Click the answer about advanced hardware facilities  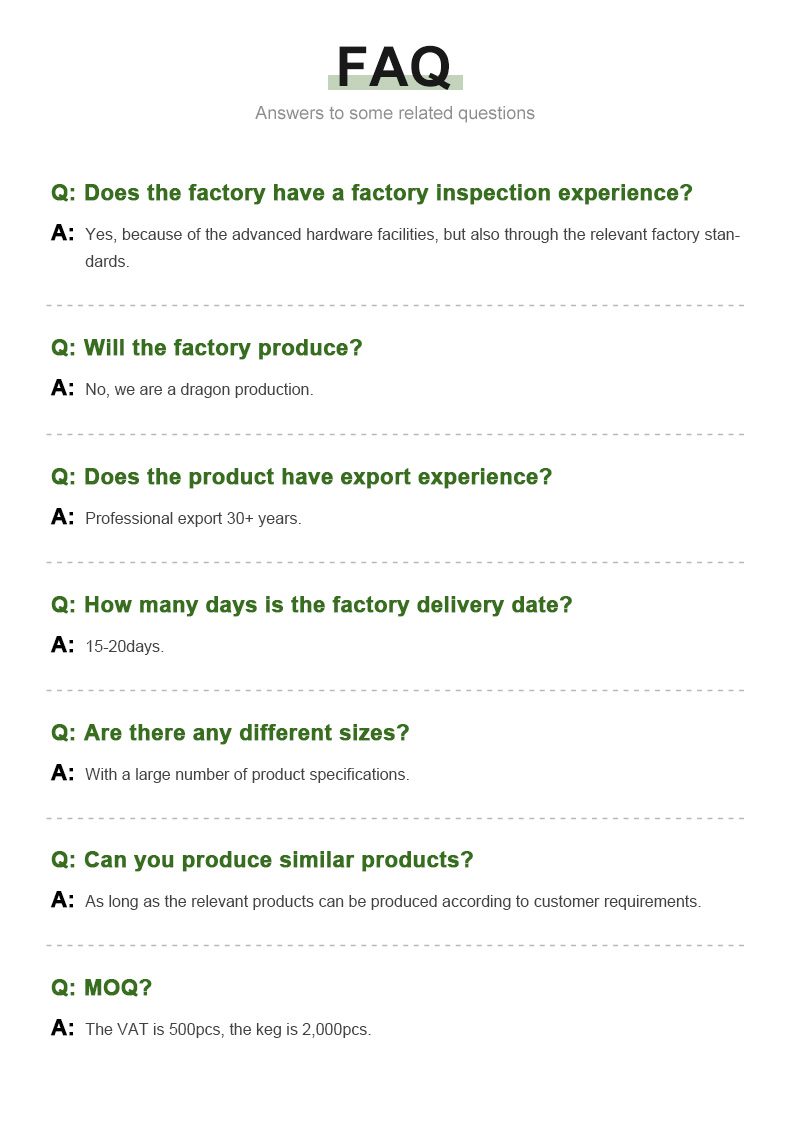coord(412,248)
